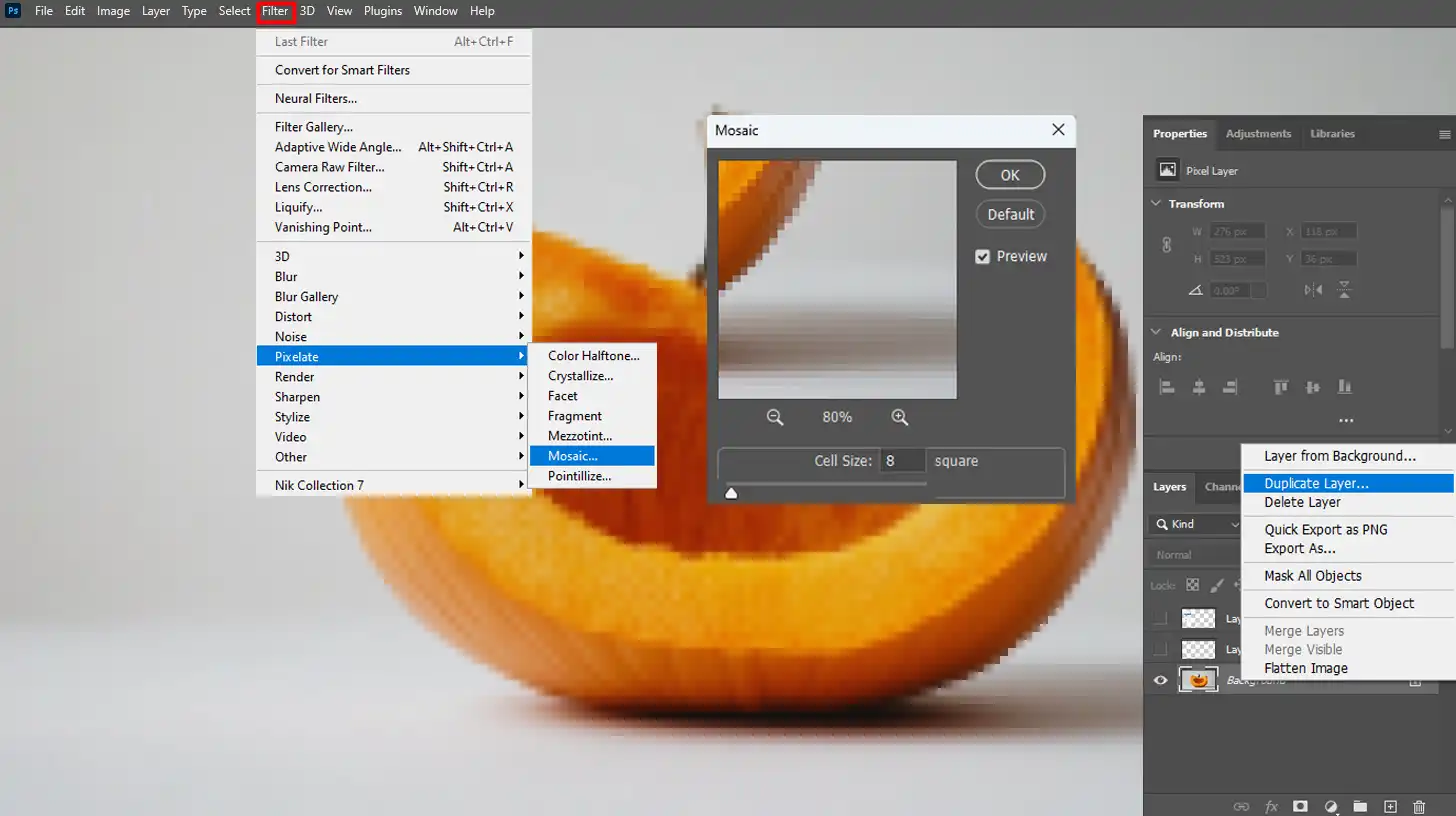Viewport: 1456px width, 816px height.
Task: Click the Mosaic preview image
Action: (837, 280)
